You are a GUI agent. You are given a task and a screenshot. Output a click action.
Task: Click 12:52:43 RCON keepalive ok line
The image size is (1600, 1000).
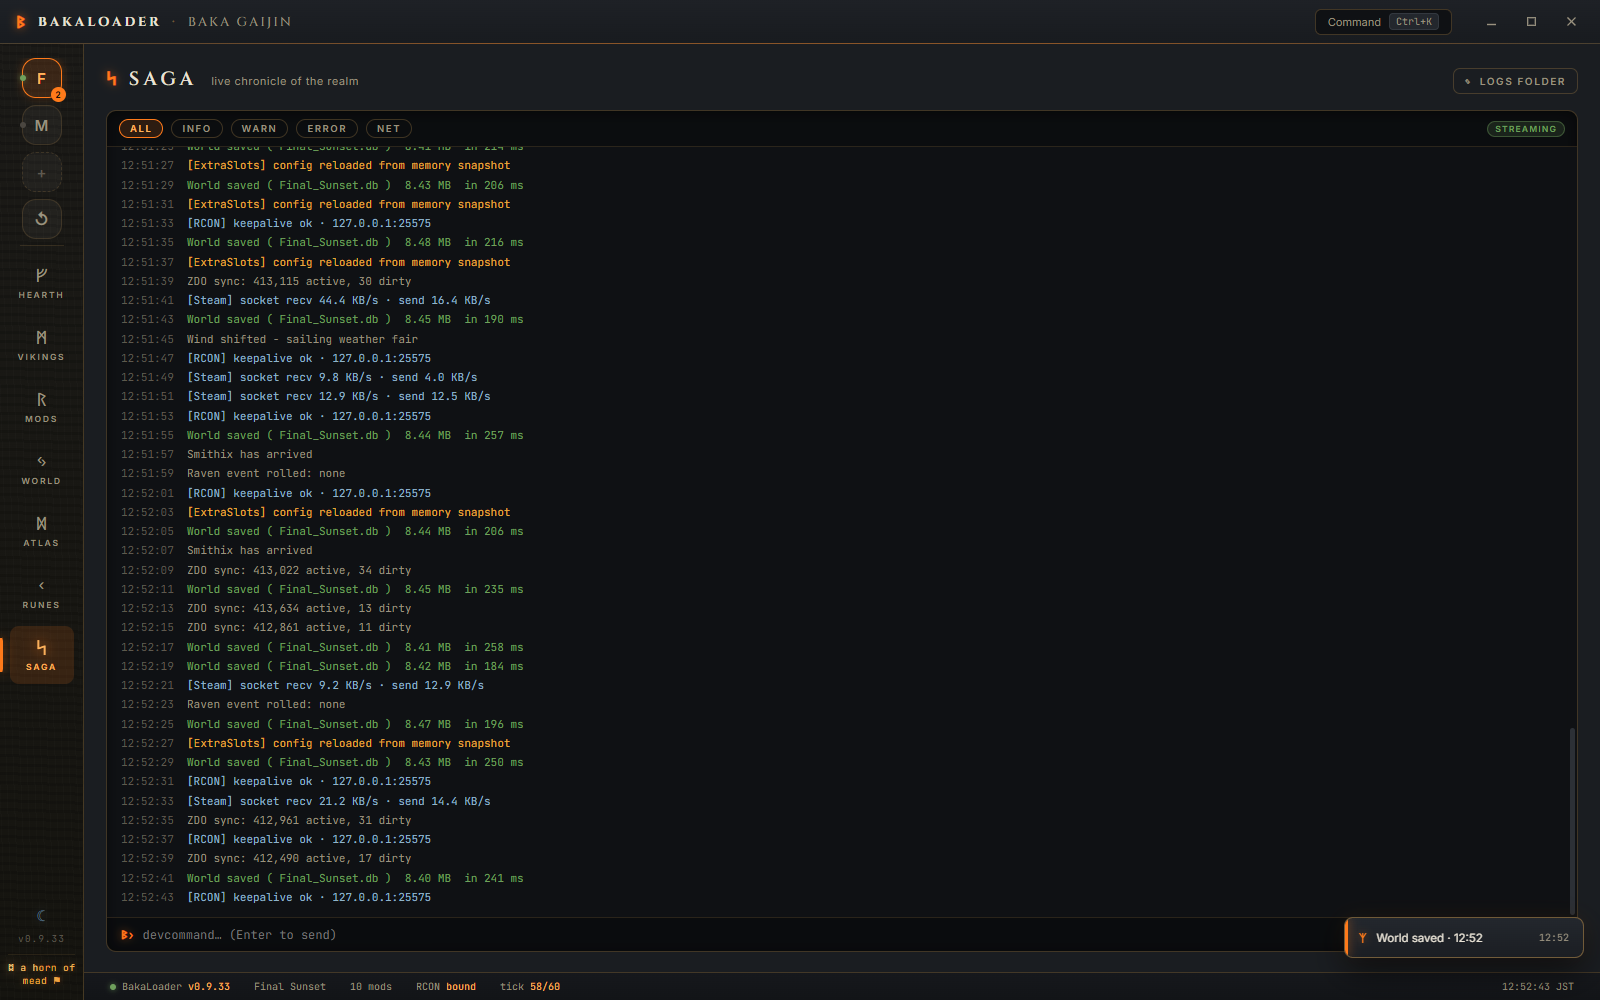click(x=309, y=898)
